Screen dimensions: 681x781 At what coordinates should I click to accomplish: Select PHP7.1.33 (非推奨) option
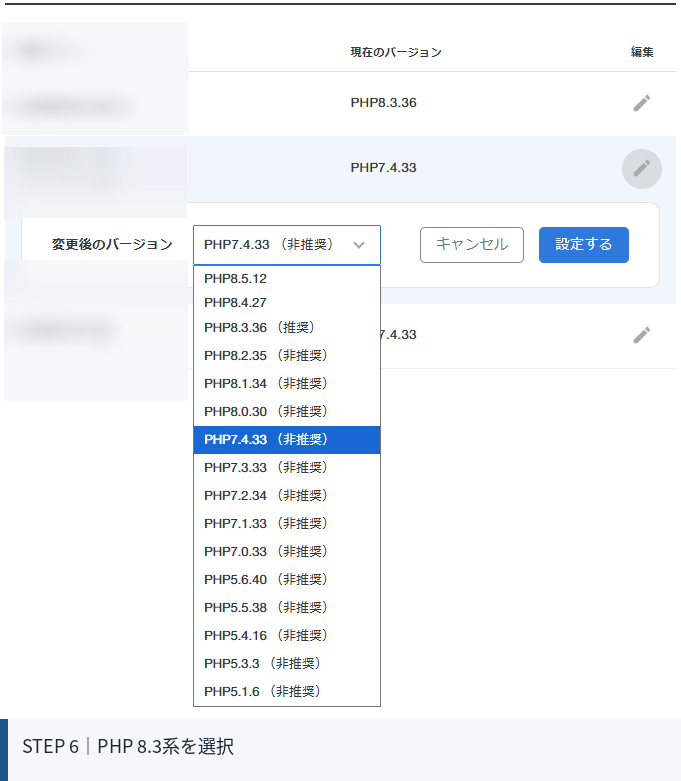pos(287,523)
